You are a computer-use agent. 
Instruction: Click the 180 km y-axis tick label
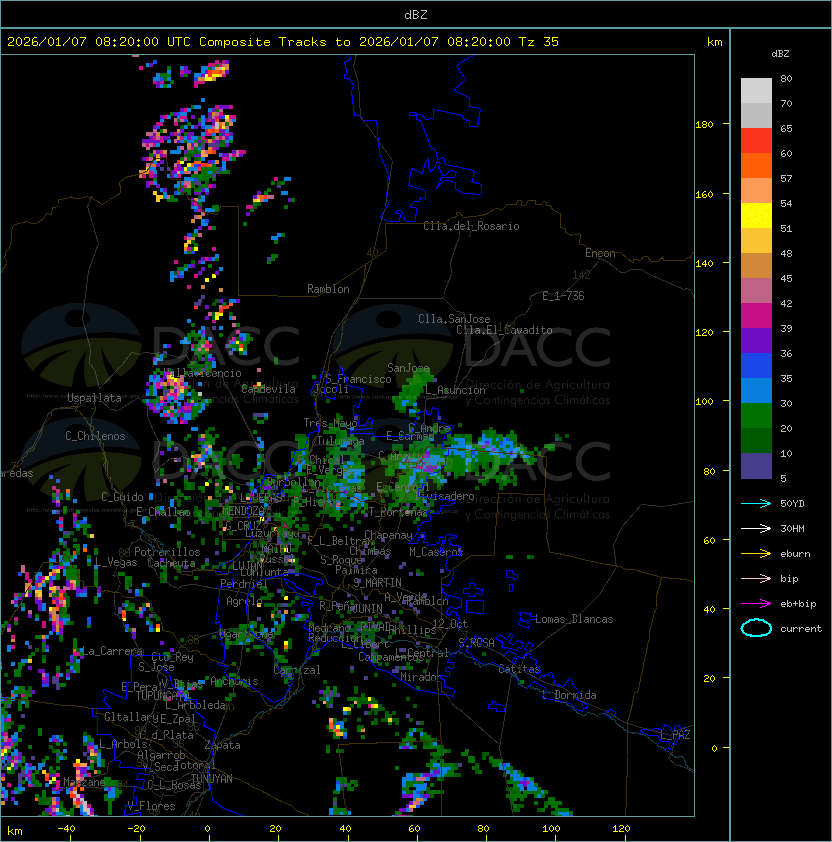click(704, 124)
